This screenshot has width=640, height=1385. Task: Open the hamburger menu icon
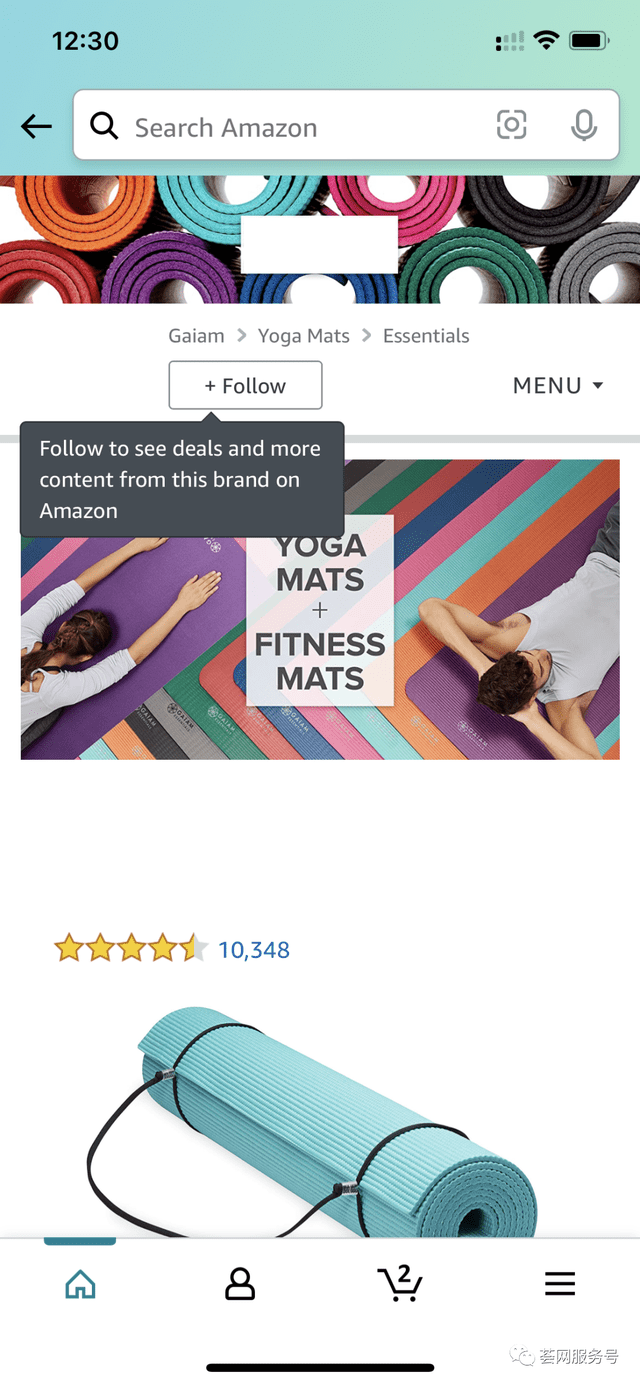point(560,1284)
